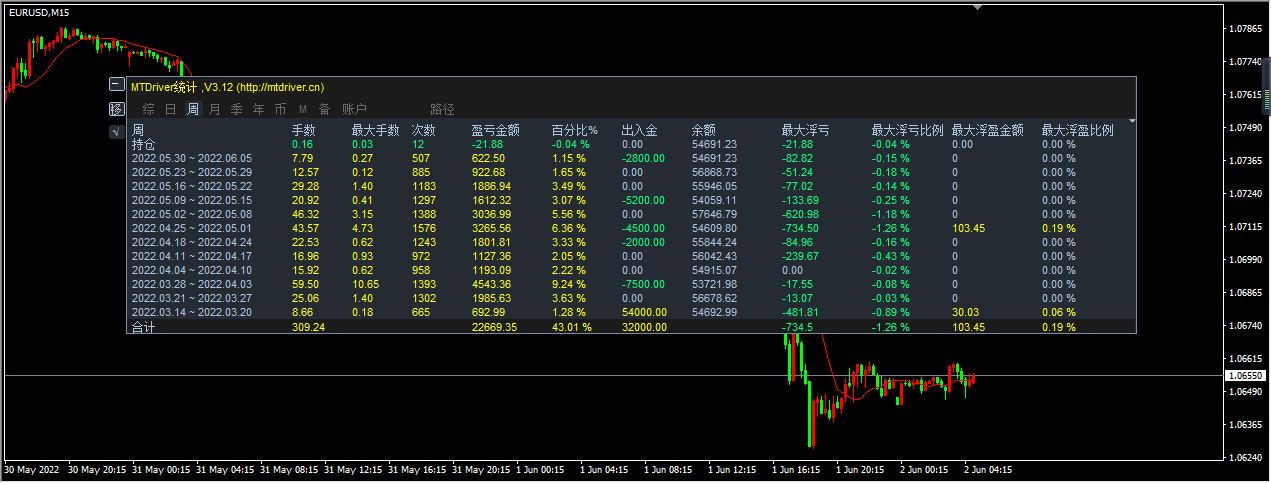Viewport: 1271px width, 483px height.
Task: Click total profit value 22669.35
Action: coord(494,327)
